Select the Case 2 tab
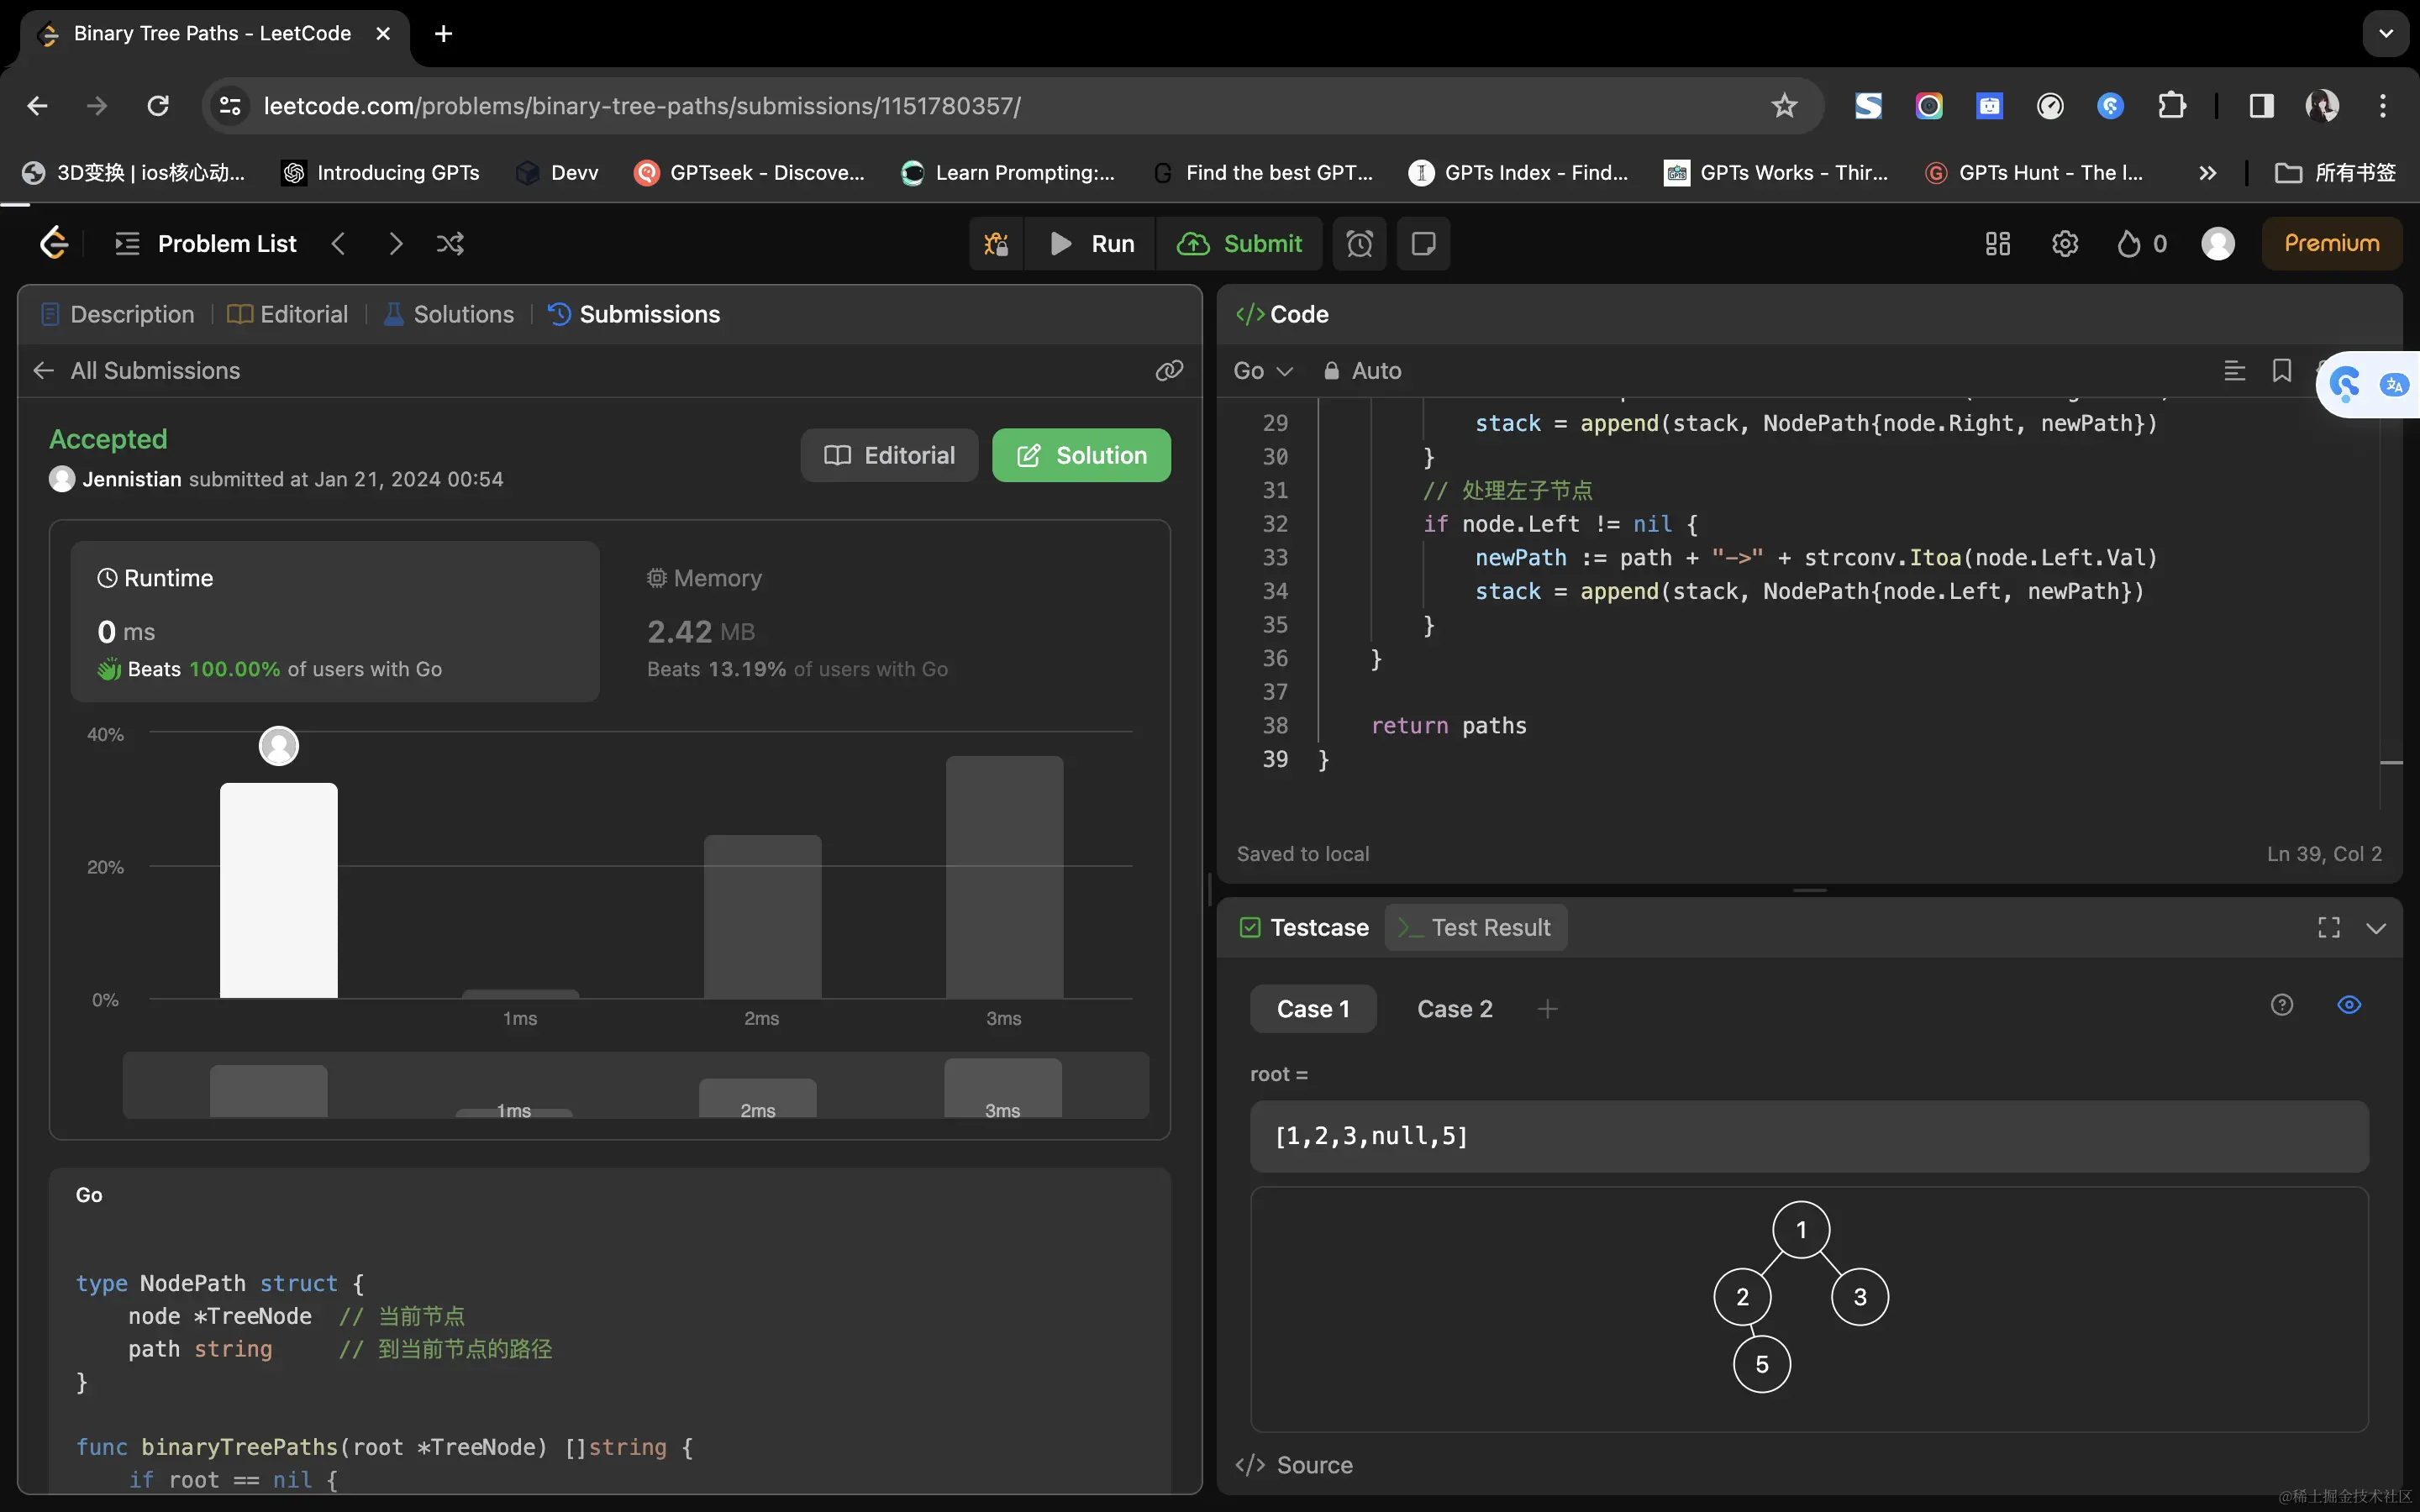 (1454, 1009)
